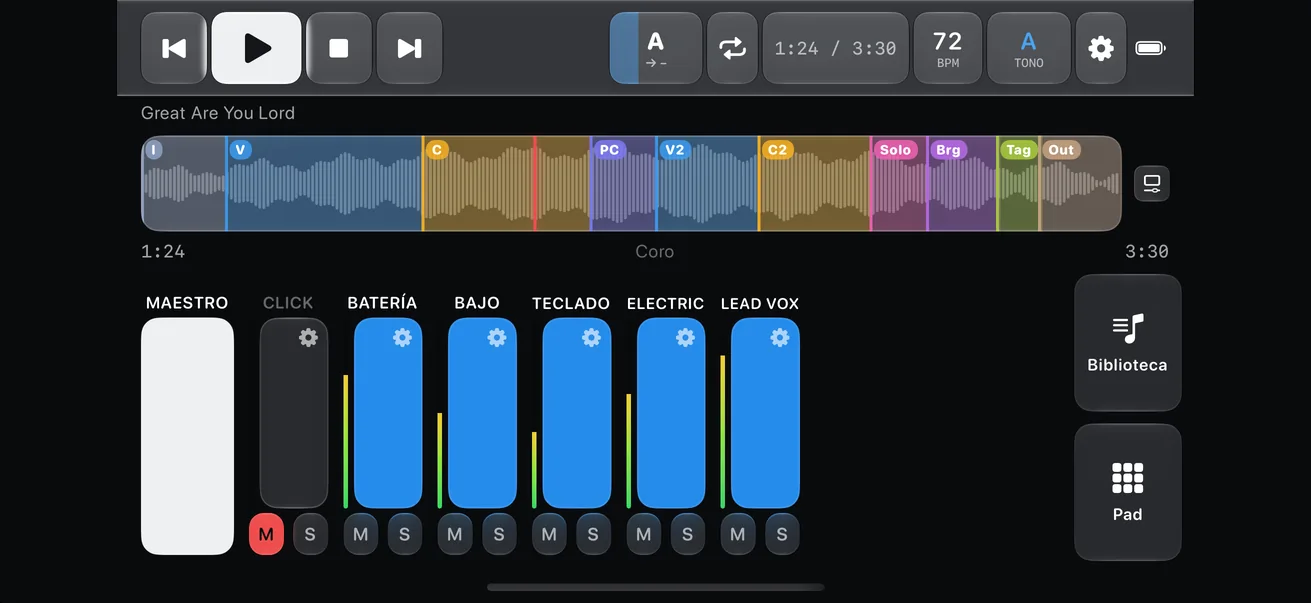Toggle the loop repeat icon

733,48
